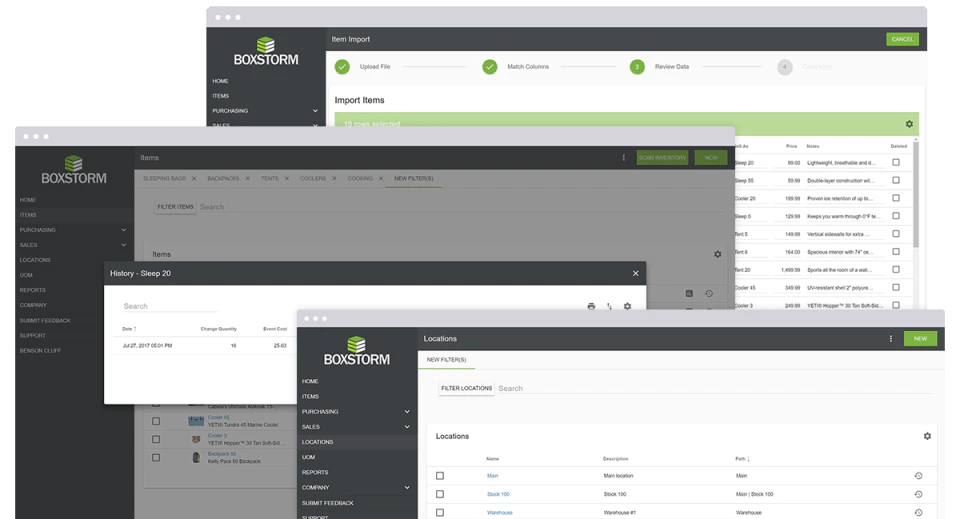Open more options menu in Locations header
The height and width of the screenshot is (519, 960).
tap(891, 338)
